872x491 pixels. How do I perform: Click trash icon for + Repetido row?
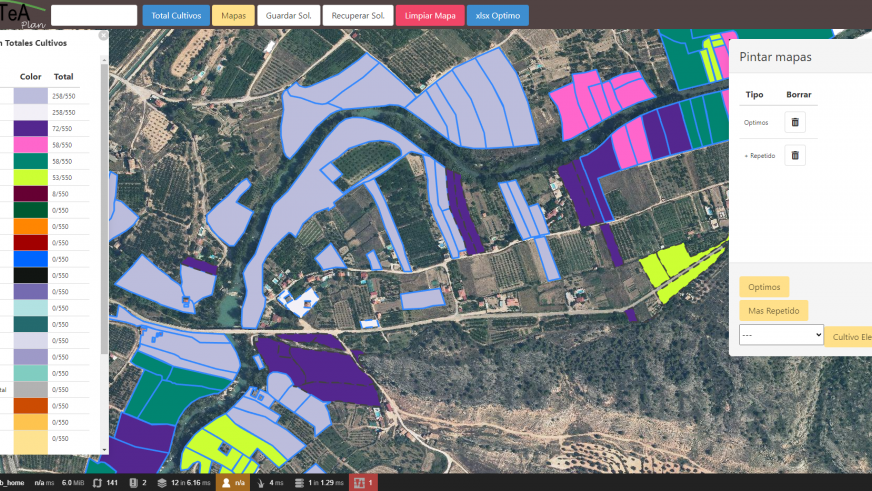(795, 155)
